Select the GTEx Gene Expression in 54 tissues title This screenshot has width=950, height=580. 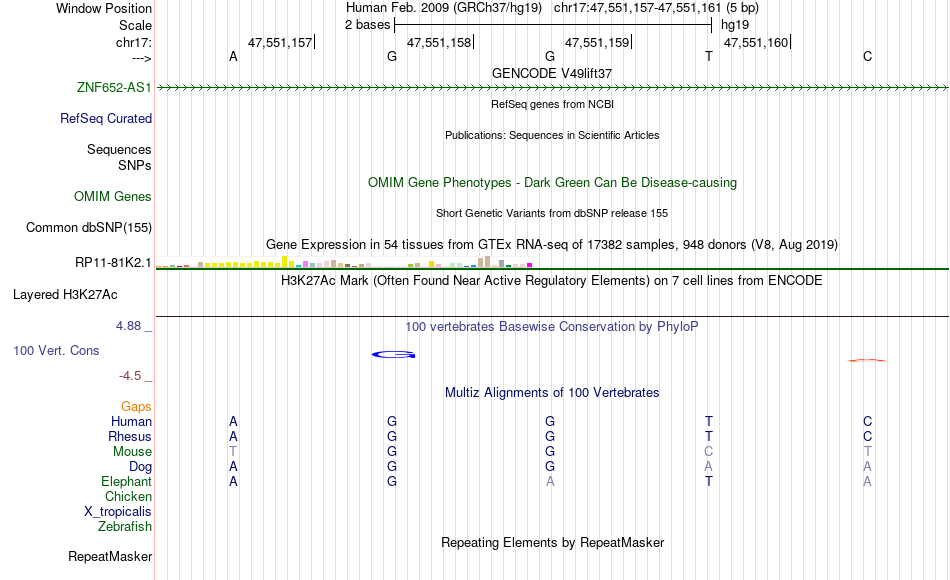[x=552, y=245]
